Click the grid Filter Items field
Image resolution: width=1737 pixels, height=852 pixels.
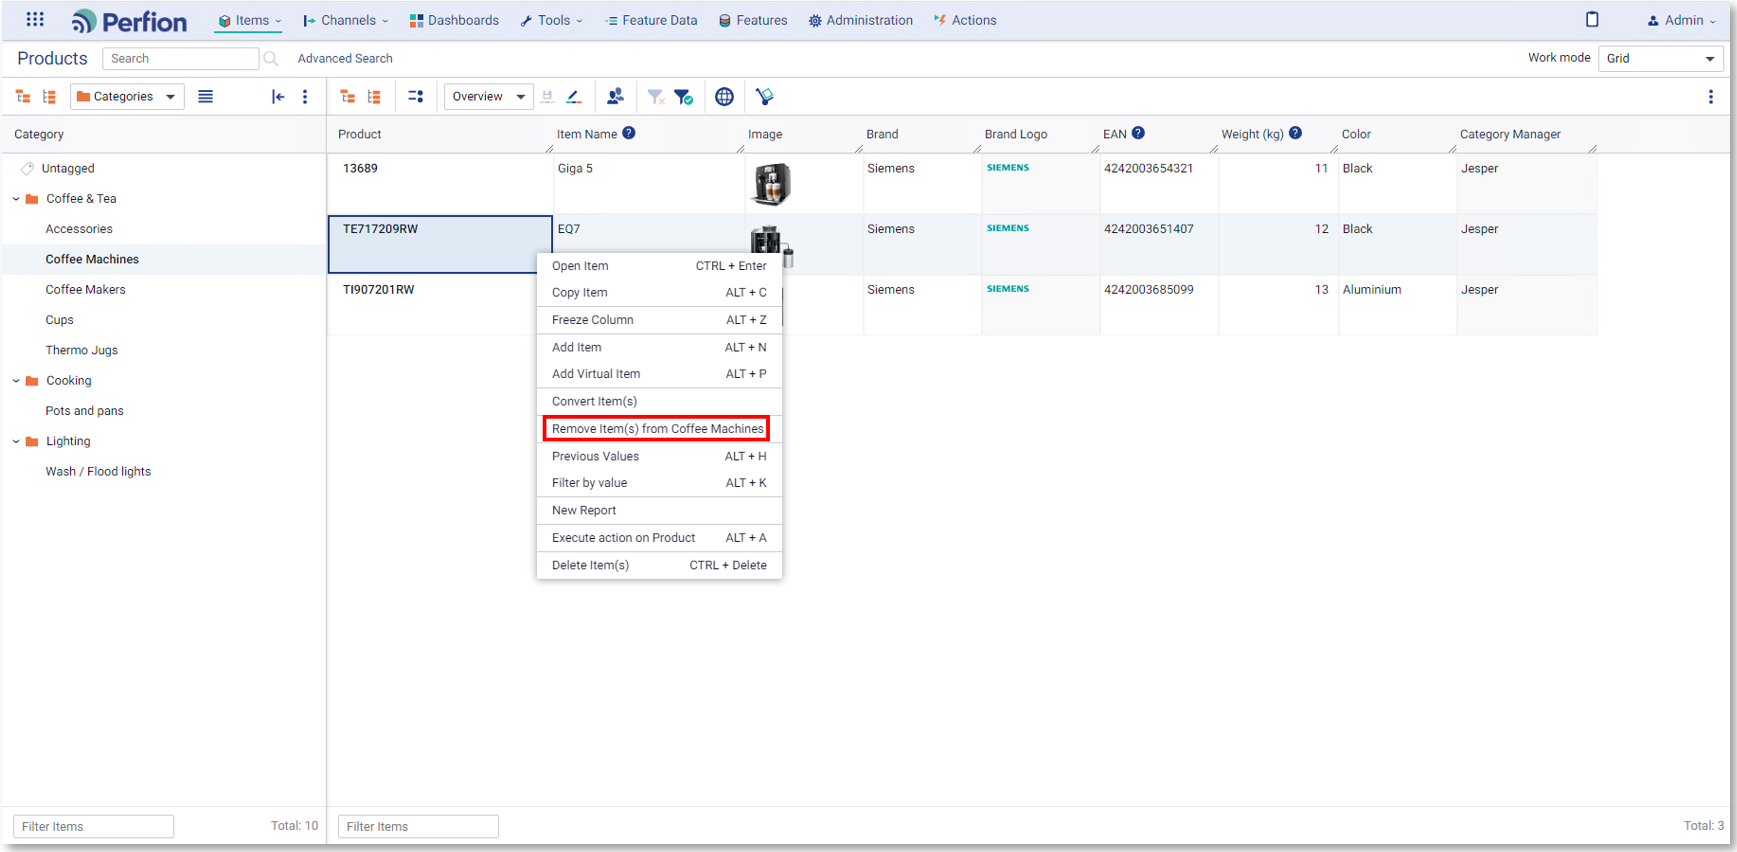418,827
